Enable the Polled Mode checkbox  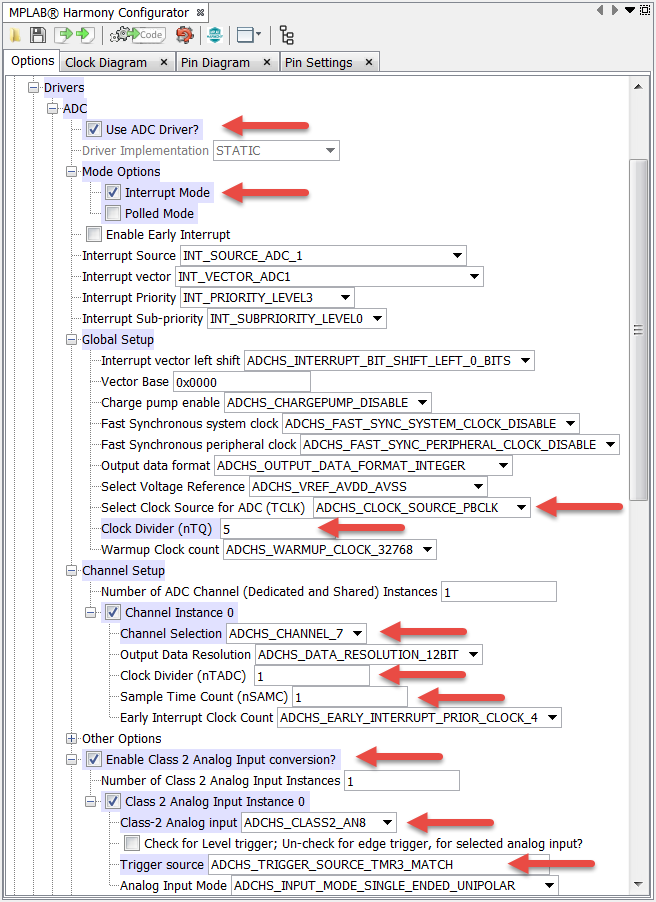113,213
